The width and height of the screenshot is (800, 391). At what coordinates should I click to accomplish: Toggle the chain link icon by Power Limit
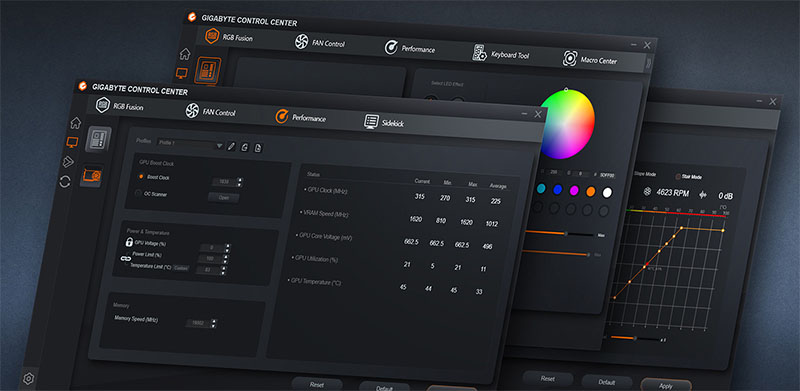coord(126,259)
